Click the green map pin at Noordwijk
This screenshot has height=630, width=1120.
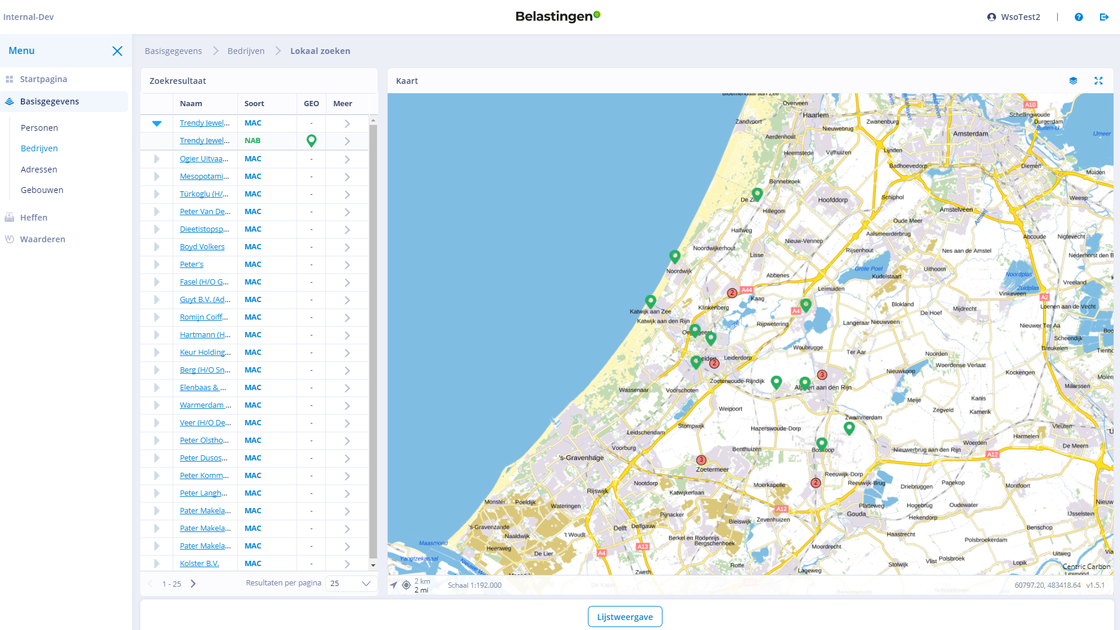675,256
